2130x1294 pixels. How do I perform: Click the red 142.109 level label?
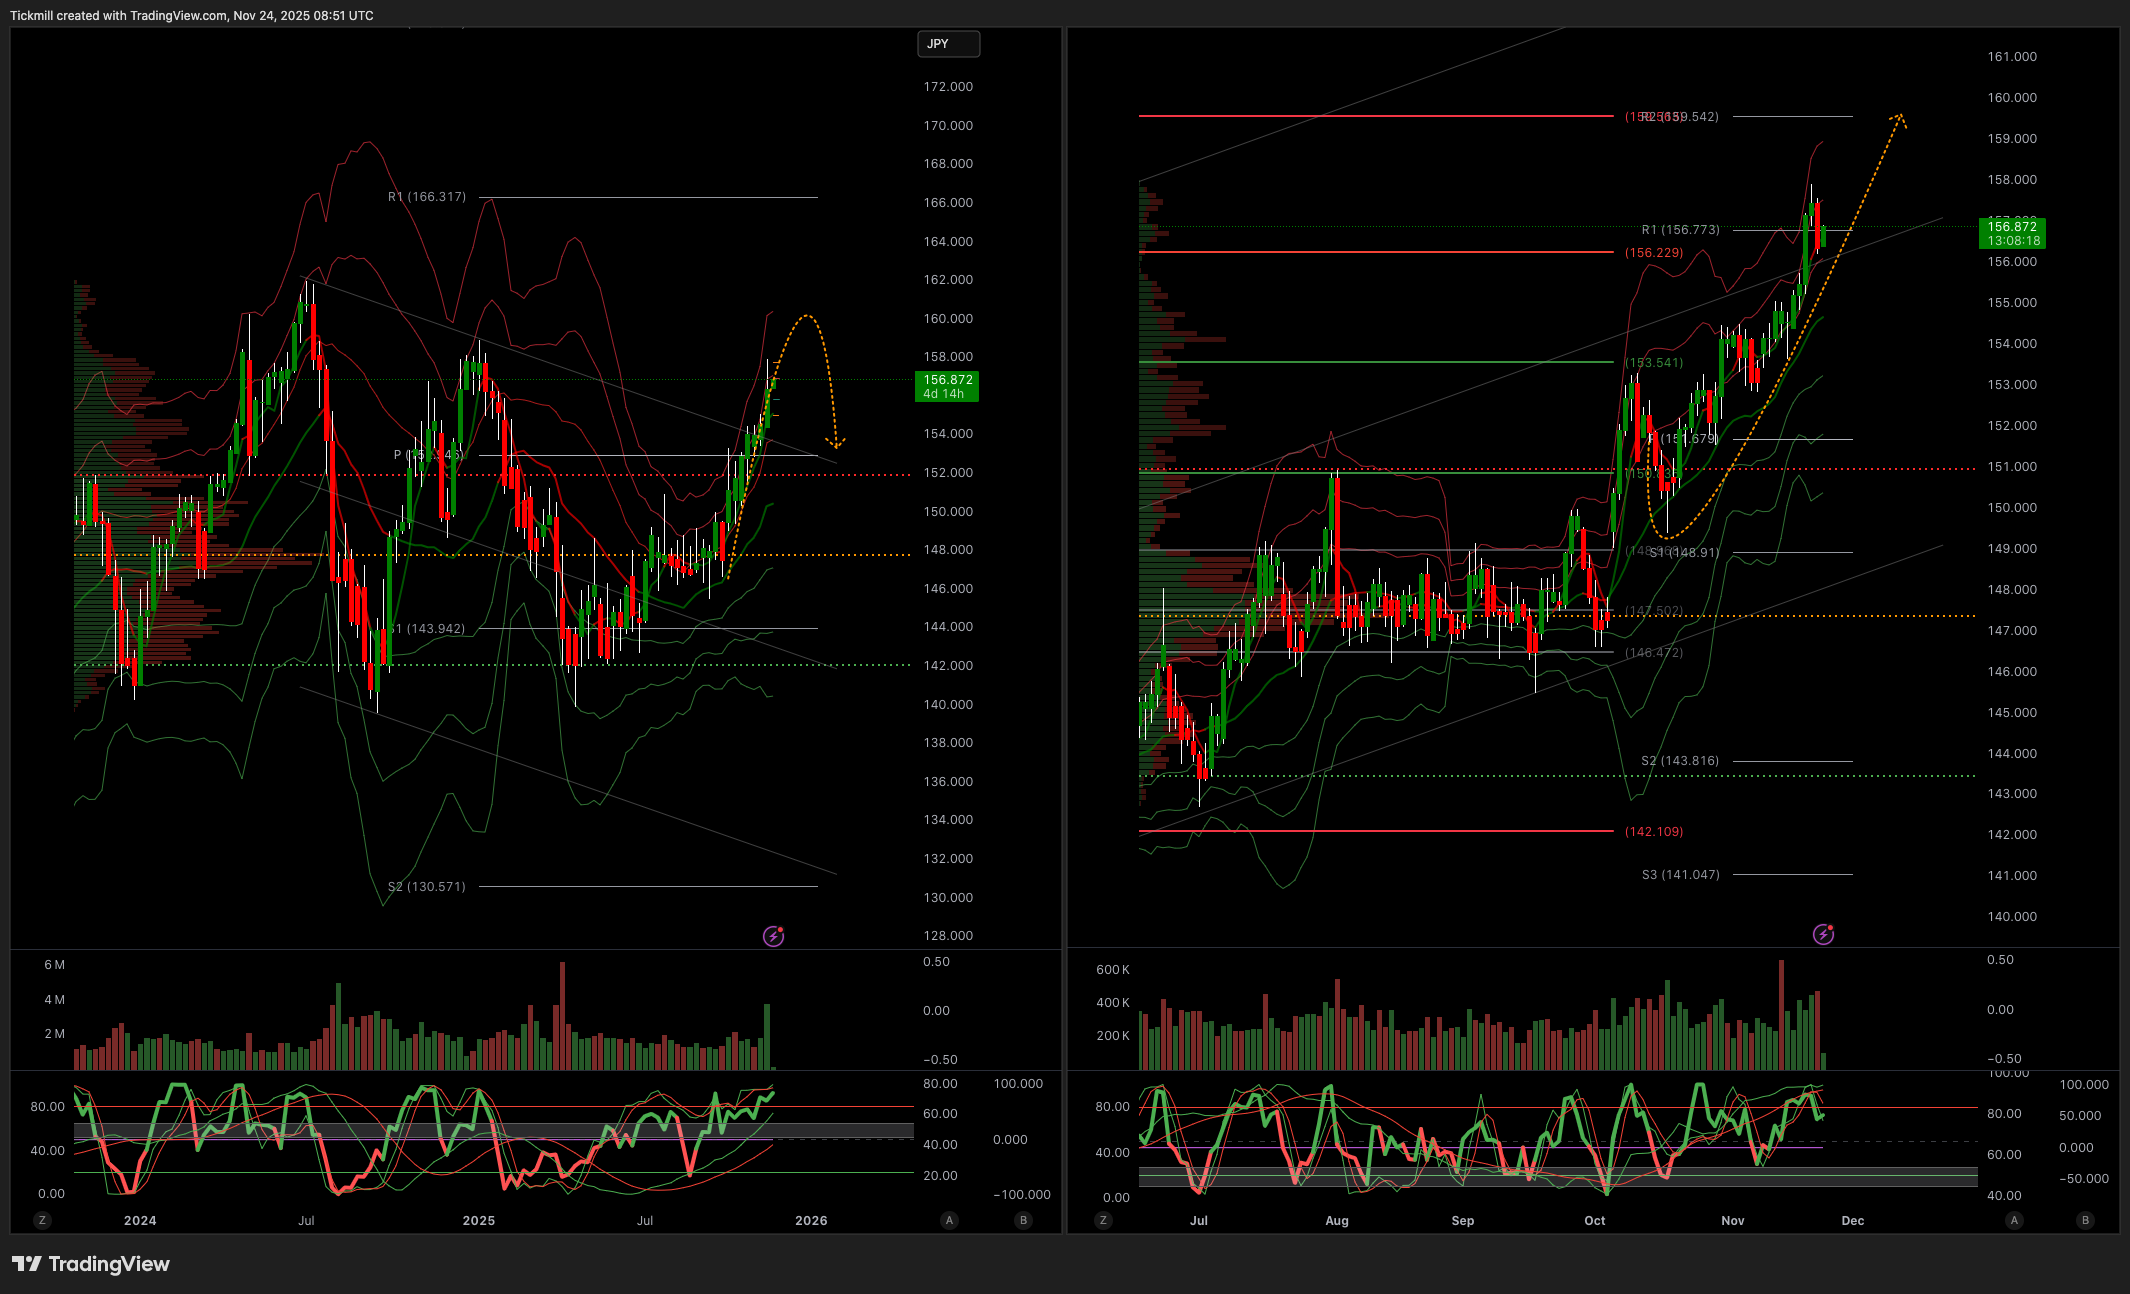click(x=1654, y=832)
